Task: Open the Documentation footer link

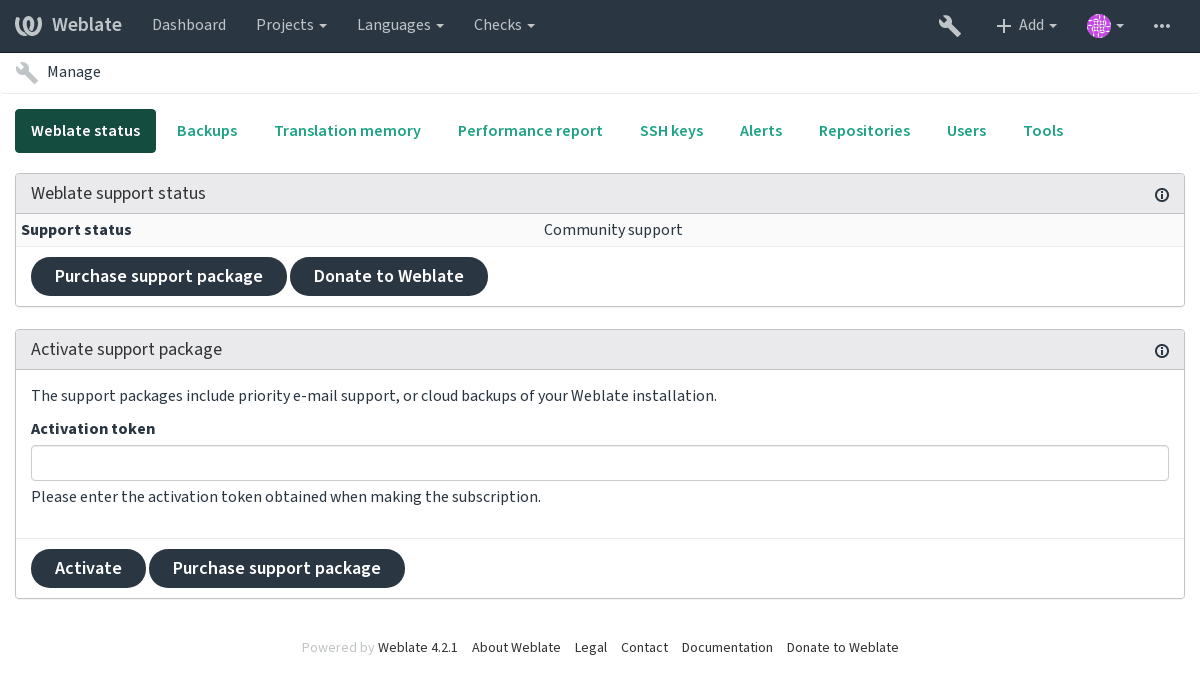Action: tap(727, 647)
